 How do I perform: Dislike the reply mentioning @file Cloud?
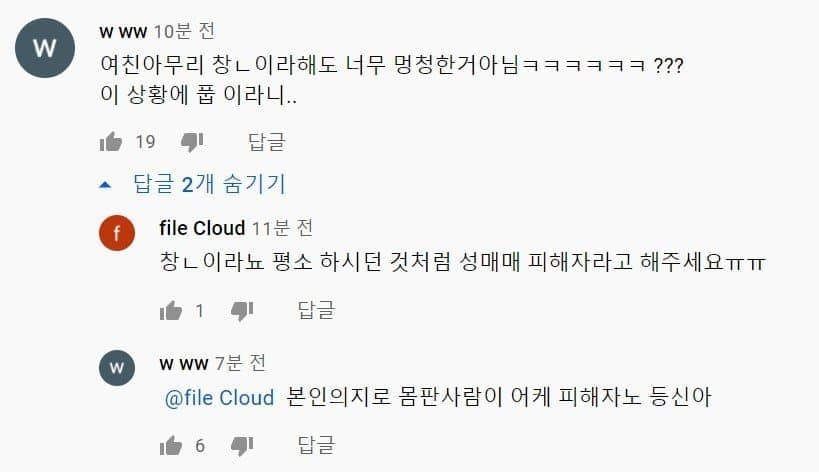tap(242, 446)
